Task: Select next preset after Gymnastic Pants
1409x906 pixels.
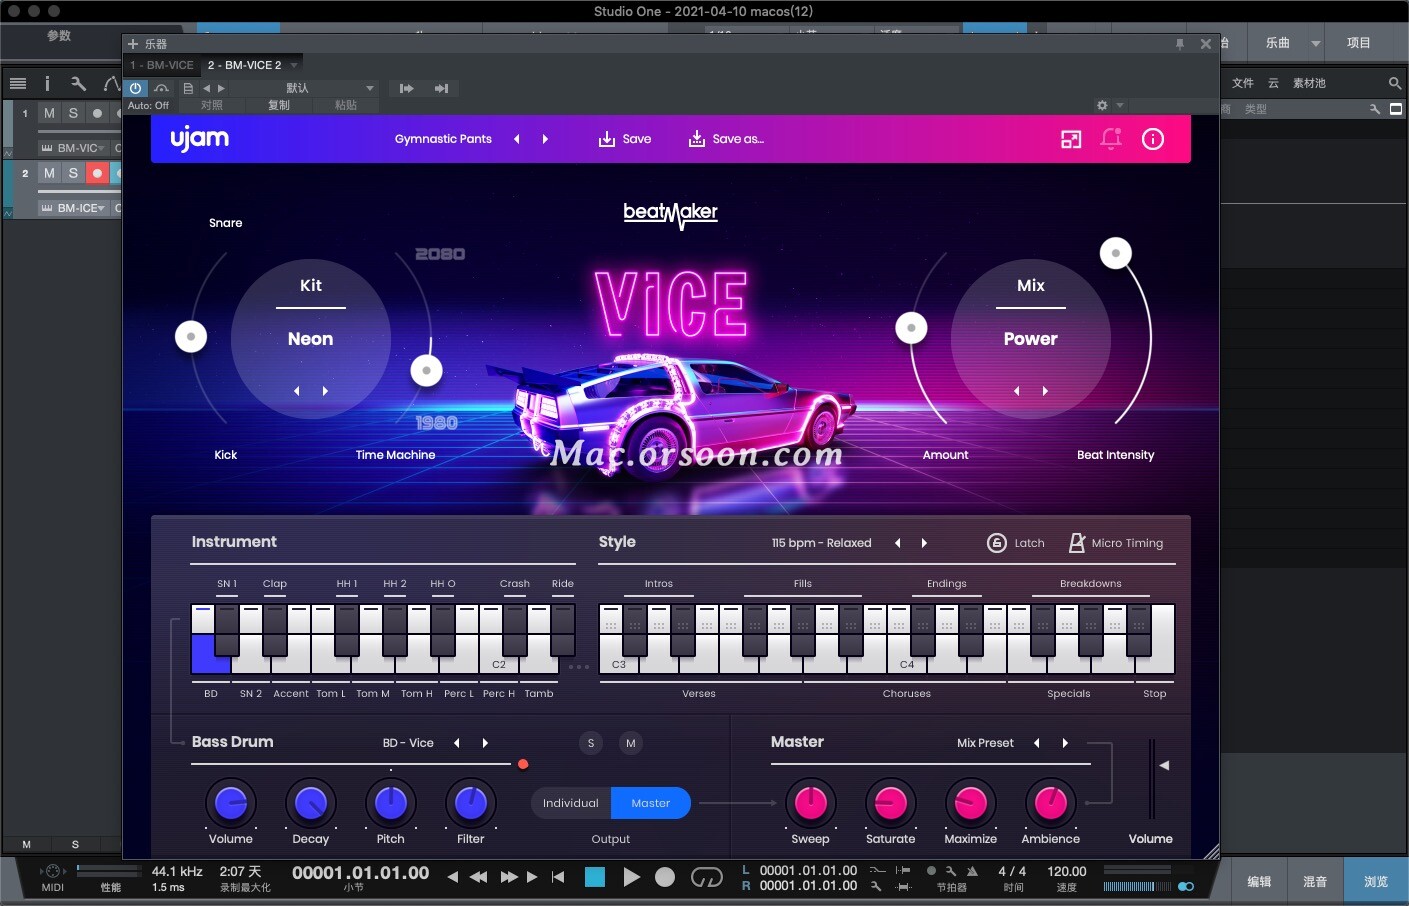Action: (x=545, y=139)
